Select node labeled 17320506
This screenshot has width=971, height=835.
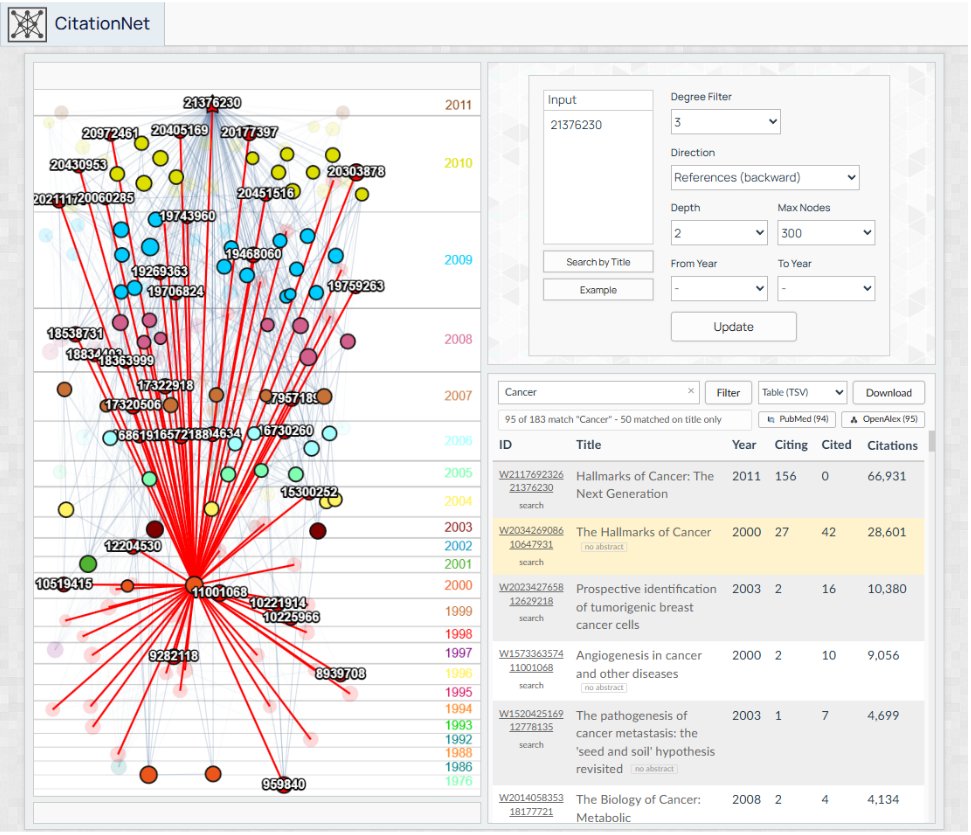[x=133, y=404]
